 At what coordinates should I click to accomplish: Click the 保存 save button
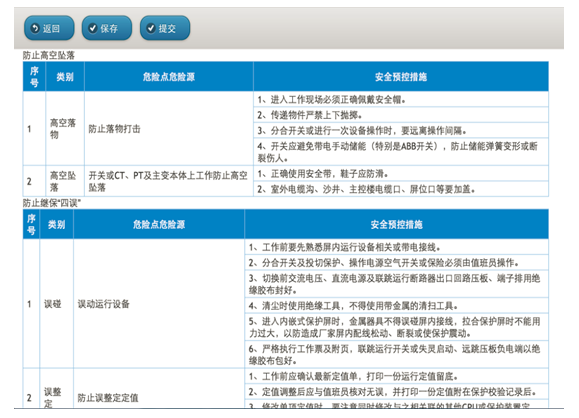tap(107, 28)
